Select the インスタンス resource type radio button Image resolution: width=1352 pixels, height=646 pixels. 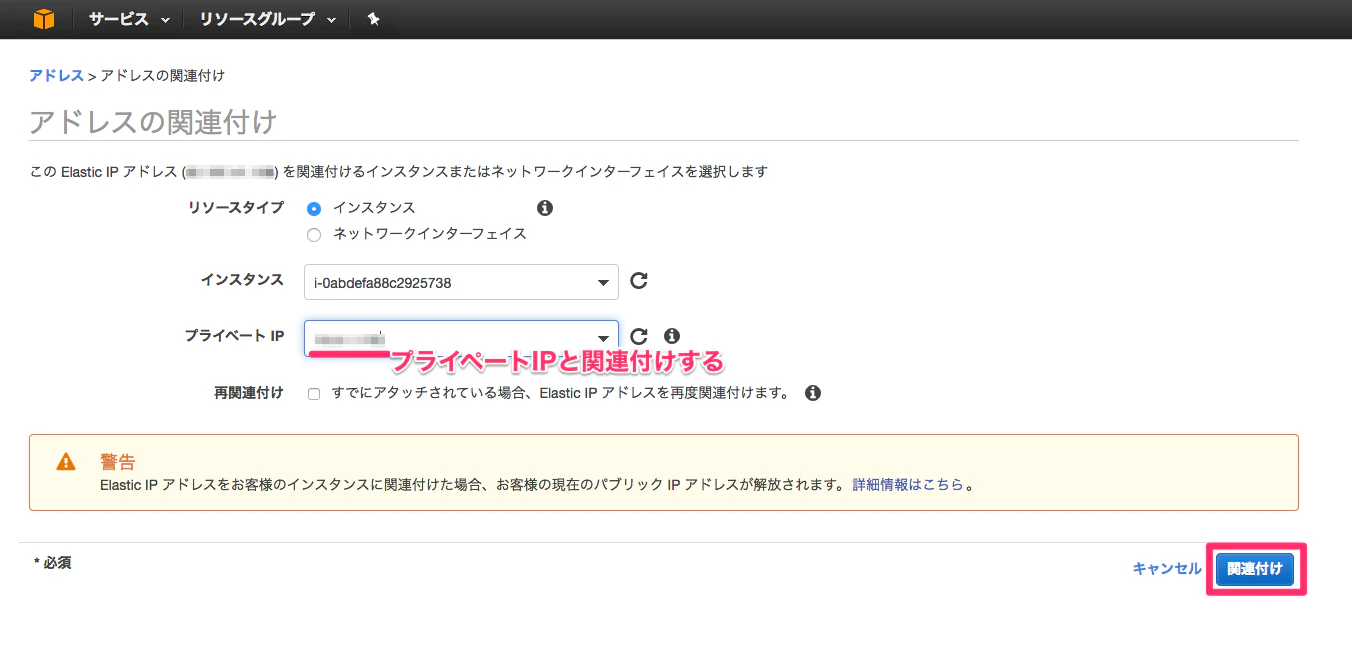coord(314,208)
